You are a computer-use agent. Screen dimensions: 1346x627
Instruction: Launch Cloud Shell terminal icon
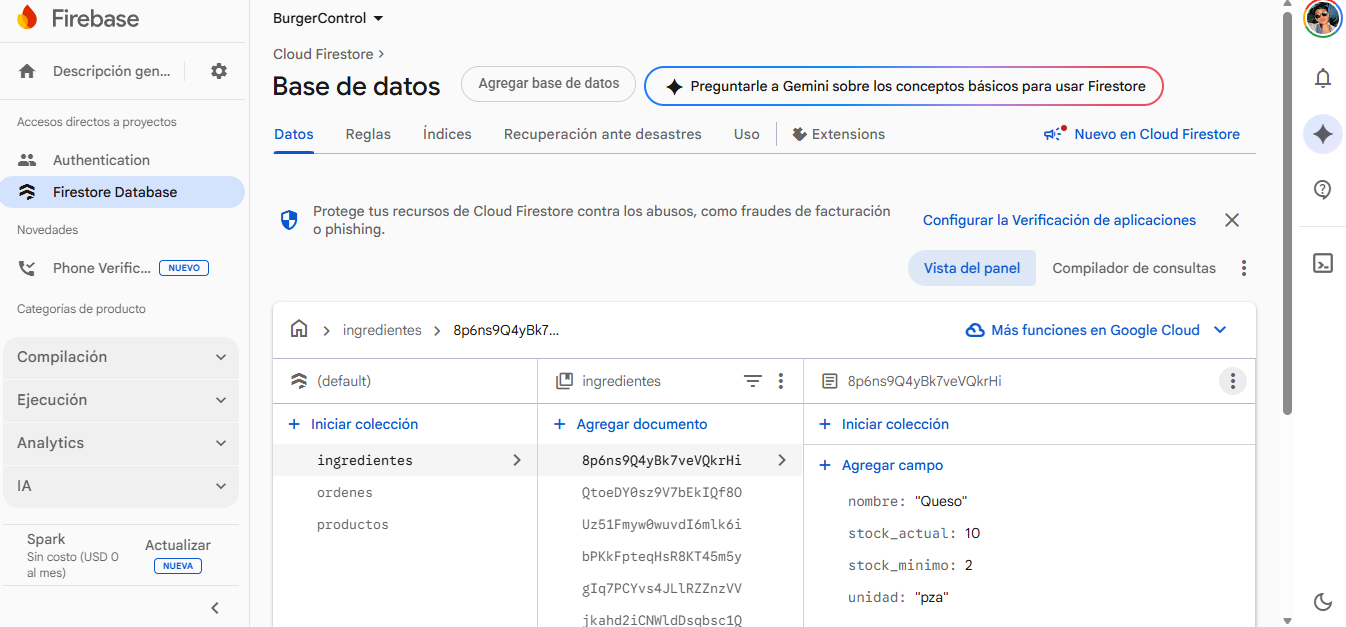[1322, 263]
